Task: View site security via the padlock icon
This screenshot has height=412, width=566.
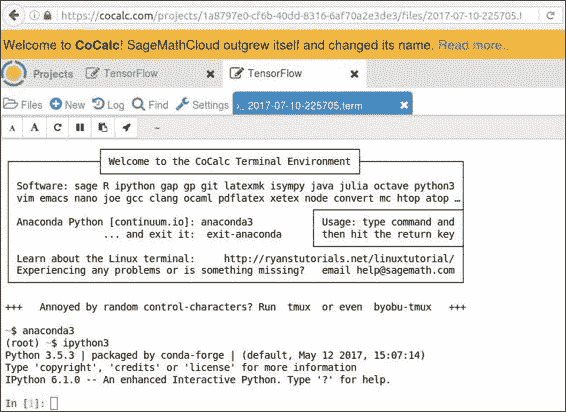Action: [47, 15]
